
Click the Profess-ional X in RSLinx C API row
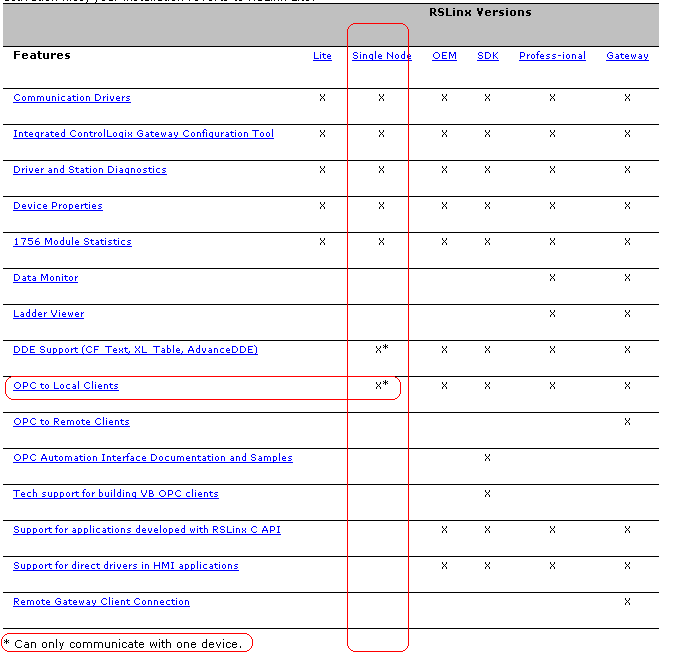tap(552, 529)
